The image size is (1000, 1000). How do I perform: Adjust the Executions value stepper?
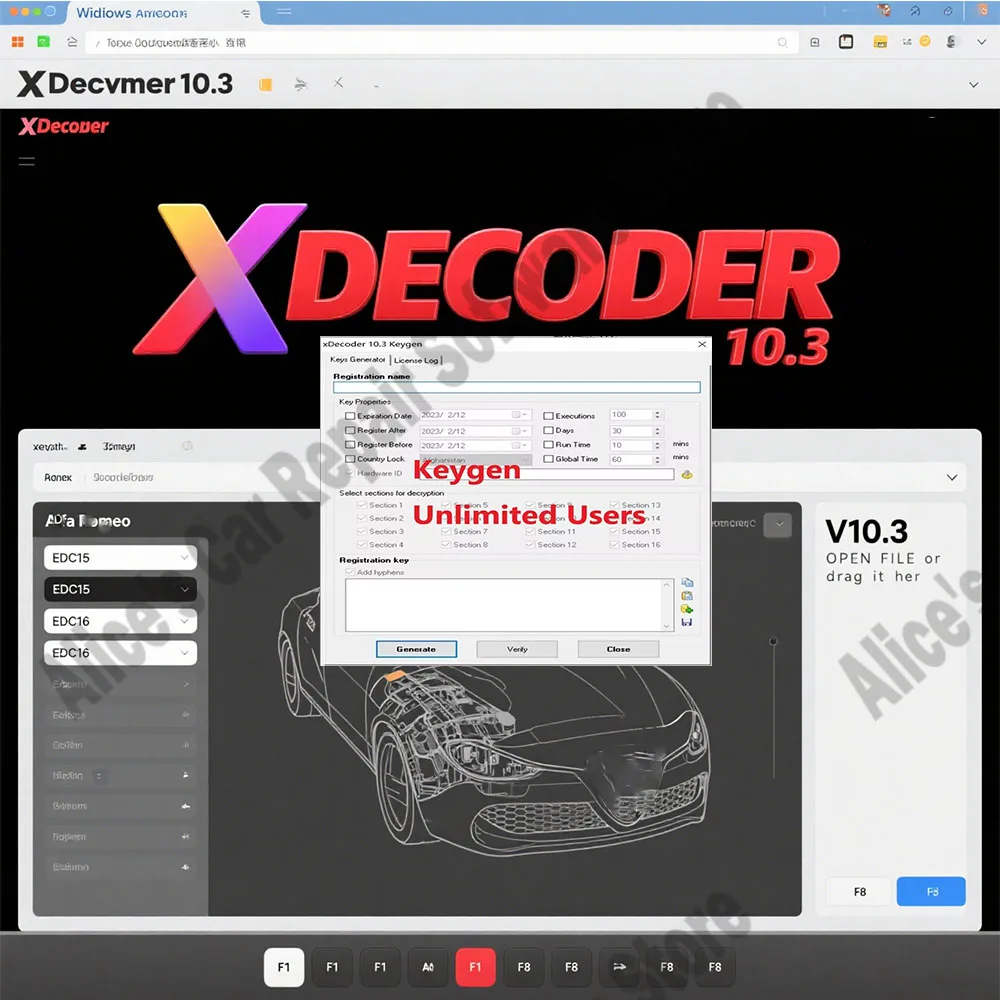pos(658,415)
